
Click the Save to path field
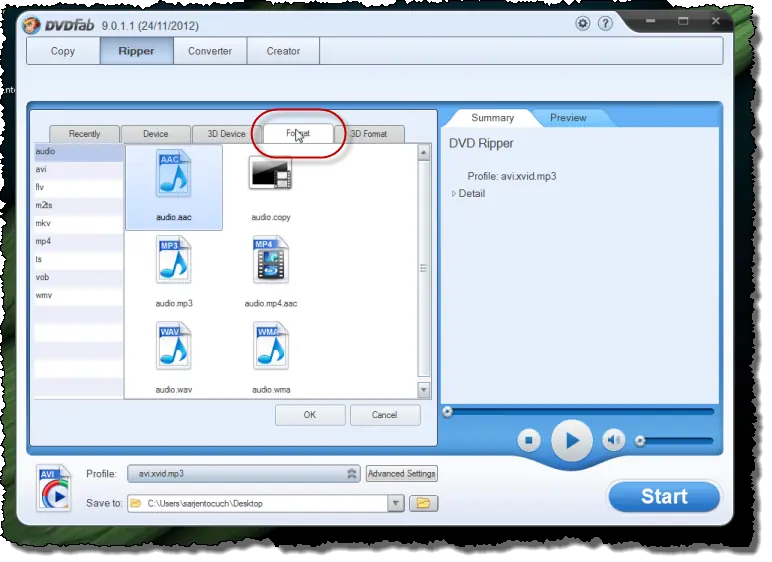[x=257, y=503]
